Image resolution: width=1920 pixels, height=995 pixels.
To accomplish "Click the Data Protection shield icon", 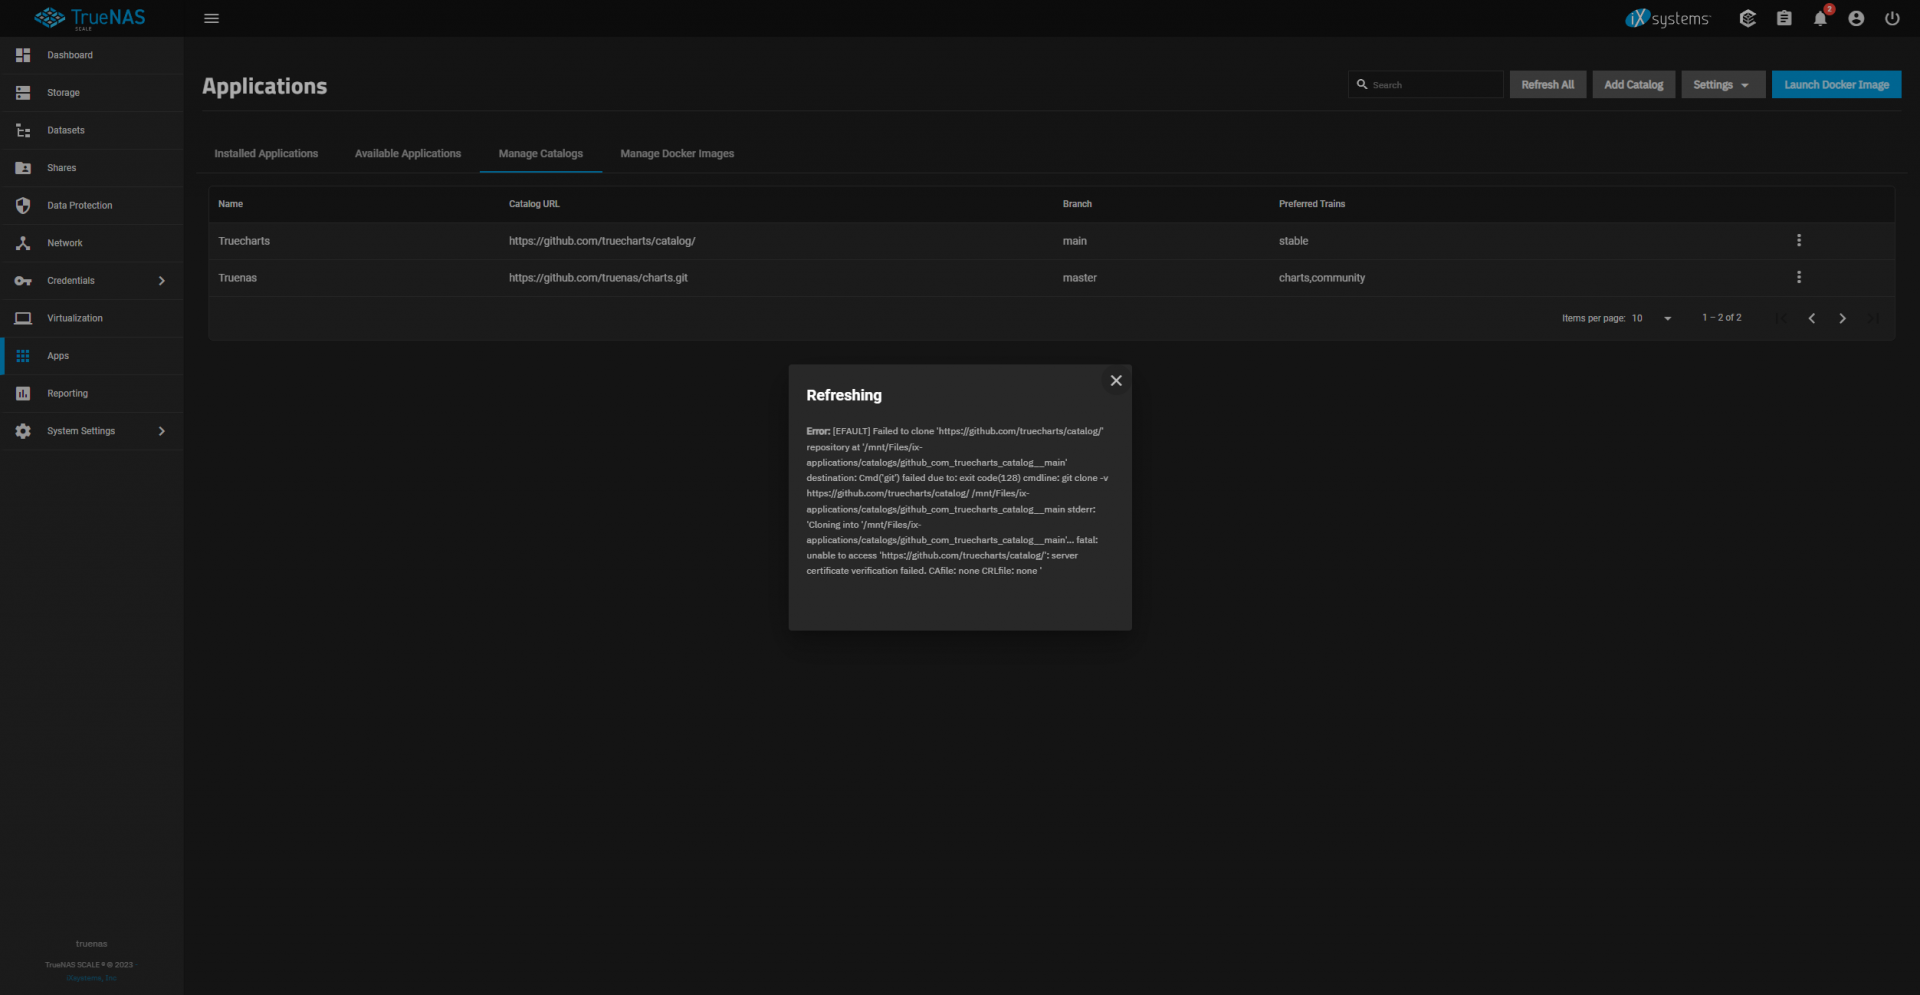I will [23, 205].
